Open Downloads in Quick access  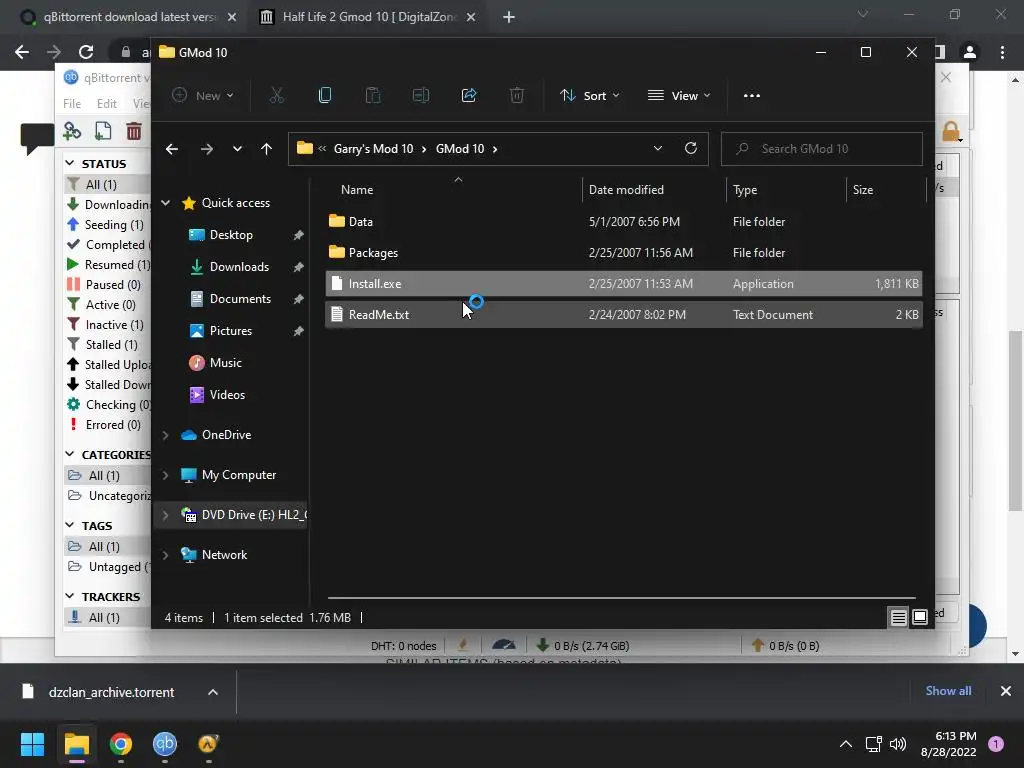click(x=239, y=267)
